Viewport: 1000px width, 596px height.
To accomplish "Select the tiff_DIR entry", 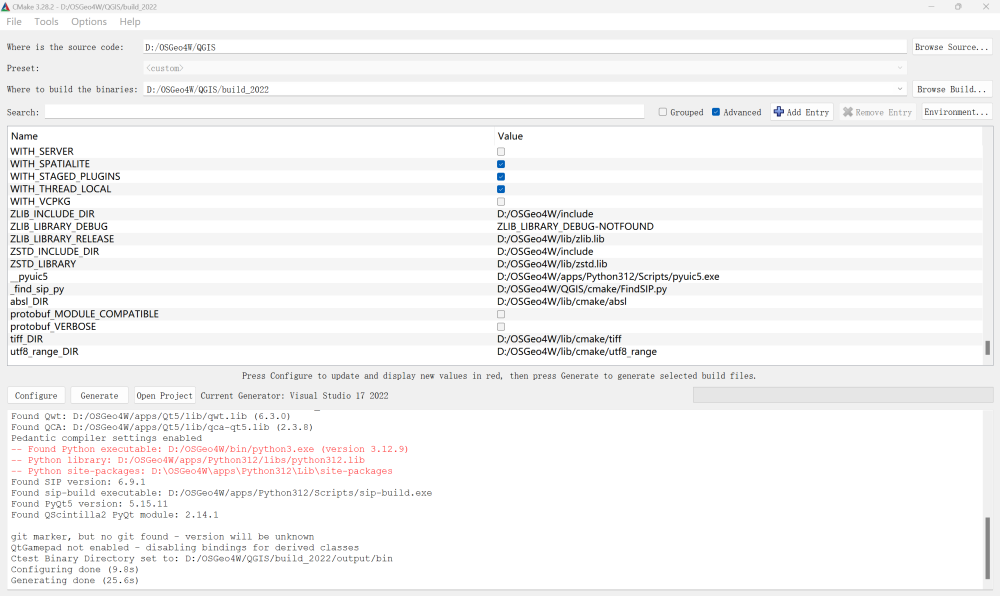I will (26, 339).
